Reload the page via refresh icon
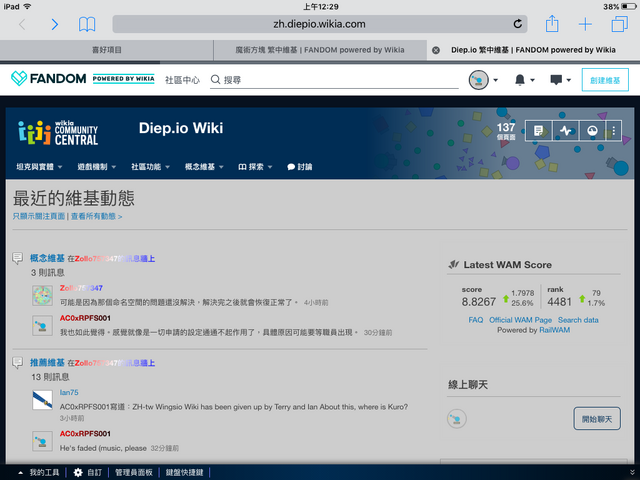 [518, 24]
